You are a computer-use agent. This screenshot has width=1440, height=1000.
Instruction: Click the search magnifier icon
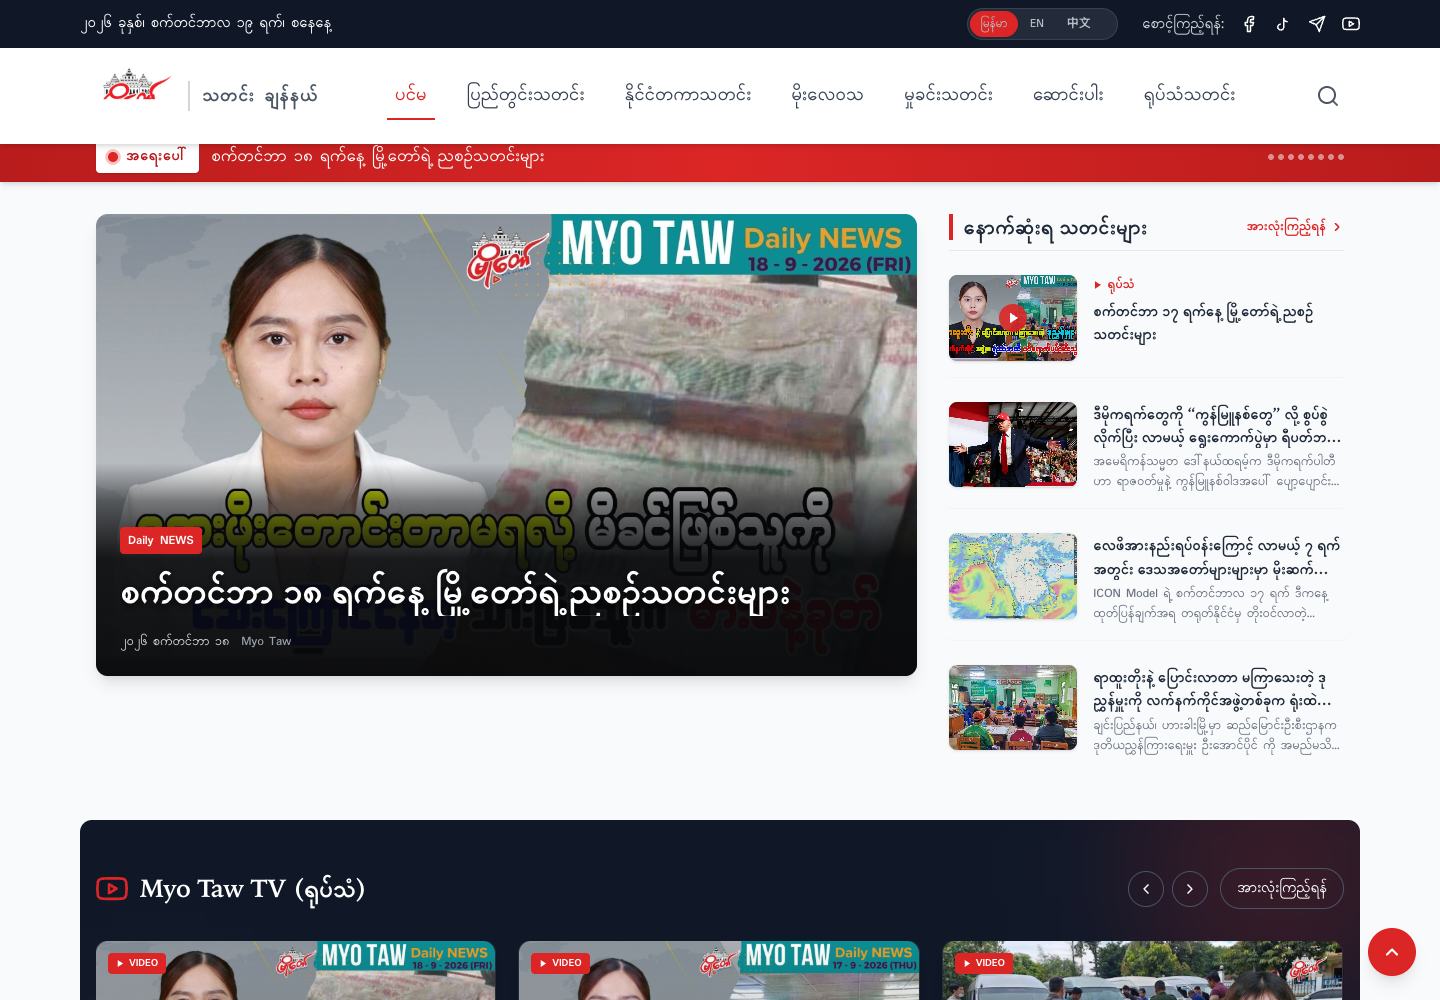pyautogui.click(x=1328, y=96)
